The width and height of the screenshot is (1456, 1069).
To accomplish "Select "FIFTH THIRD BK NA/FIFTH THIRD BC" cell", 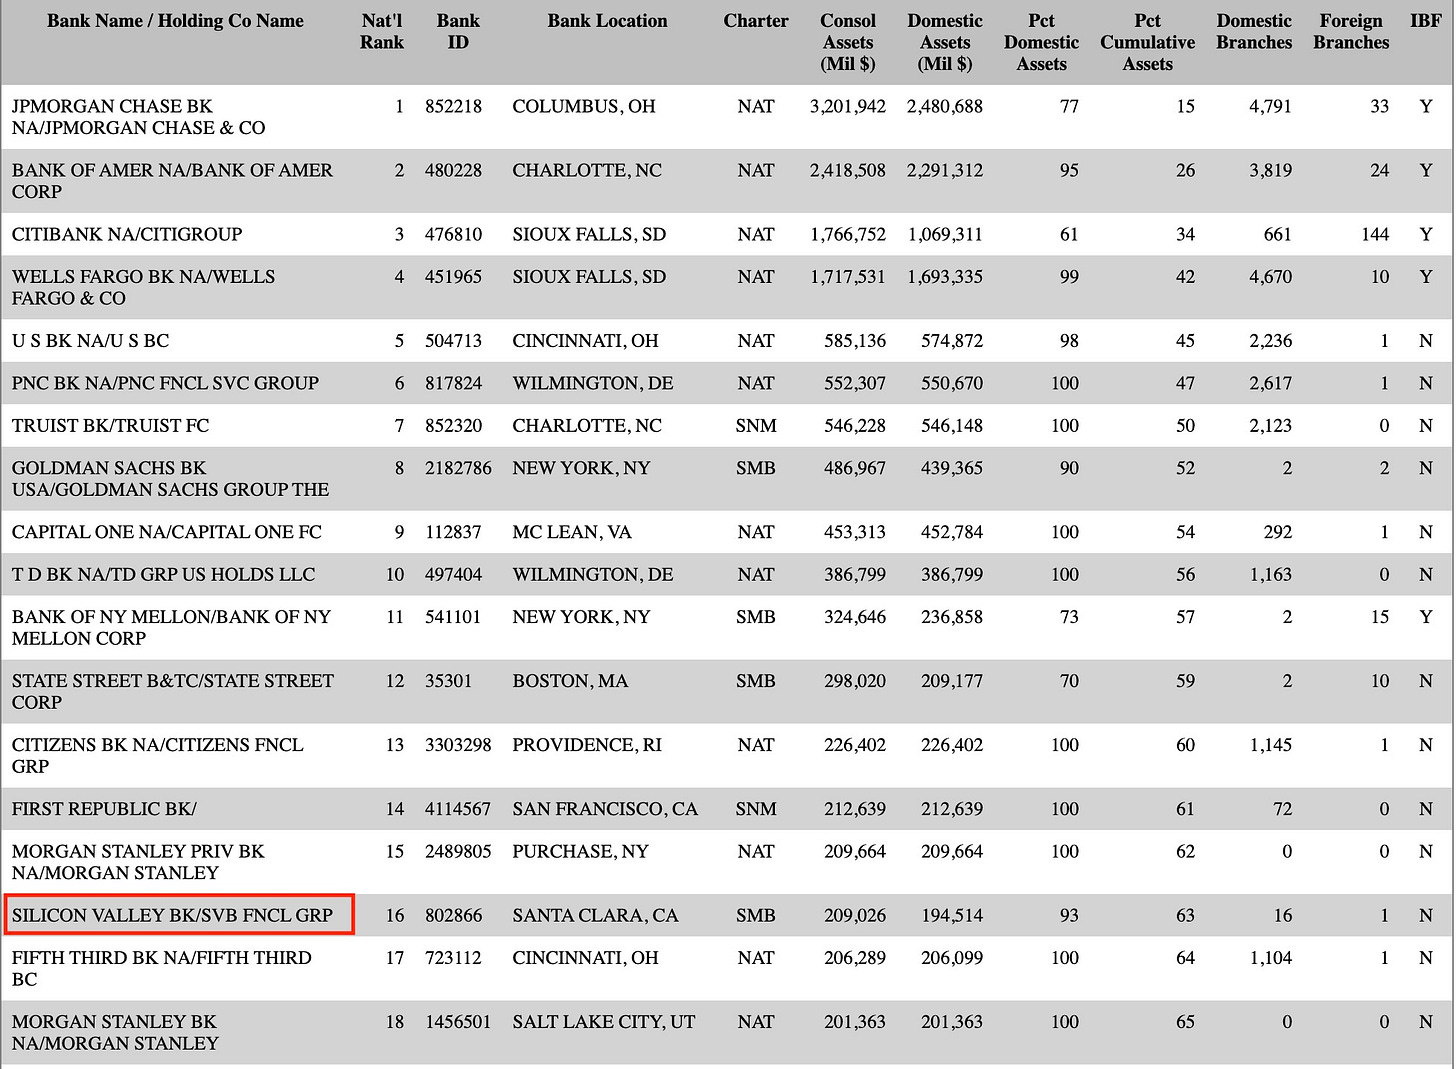I will click(x=161, y=969).
